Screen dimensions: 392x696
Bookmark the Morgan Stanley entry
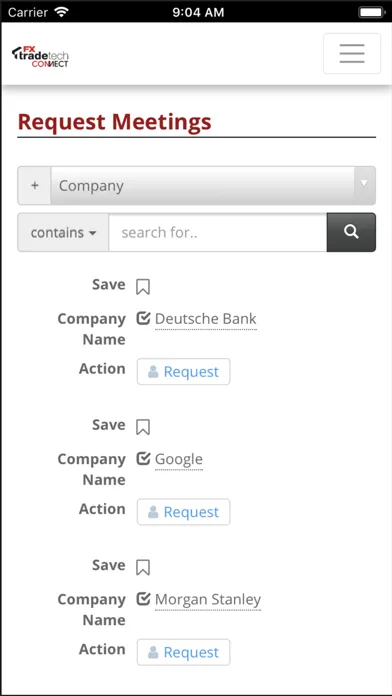[143, 567]
